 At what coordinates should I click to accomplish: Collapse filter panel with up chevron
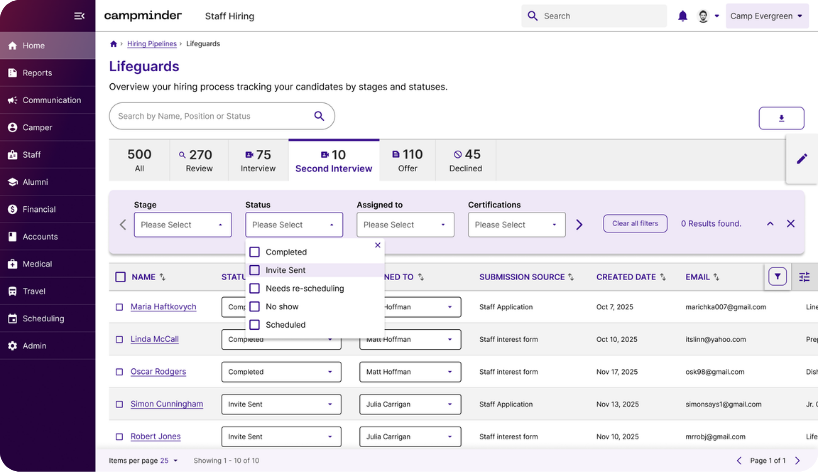770,224
